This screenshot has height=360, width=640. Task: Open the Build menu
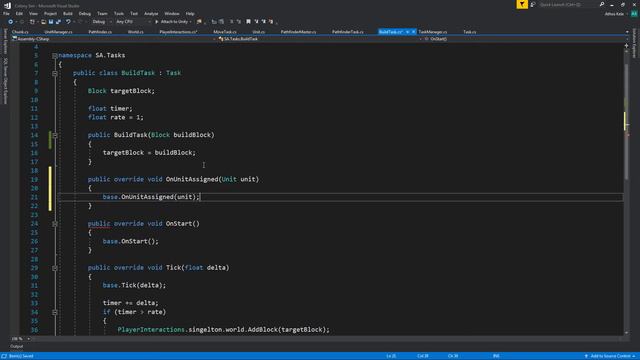(68, 13)
